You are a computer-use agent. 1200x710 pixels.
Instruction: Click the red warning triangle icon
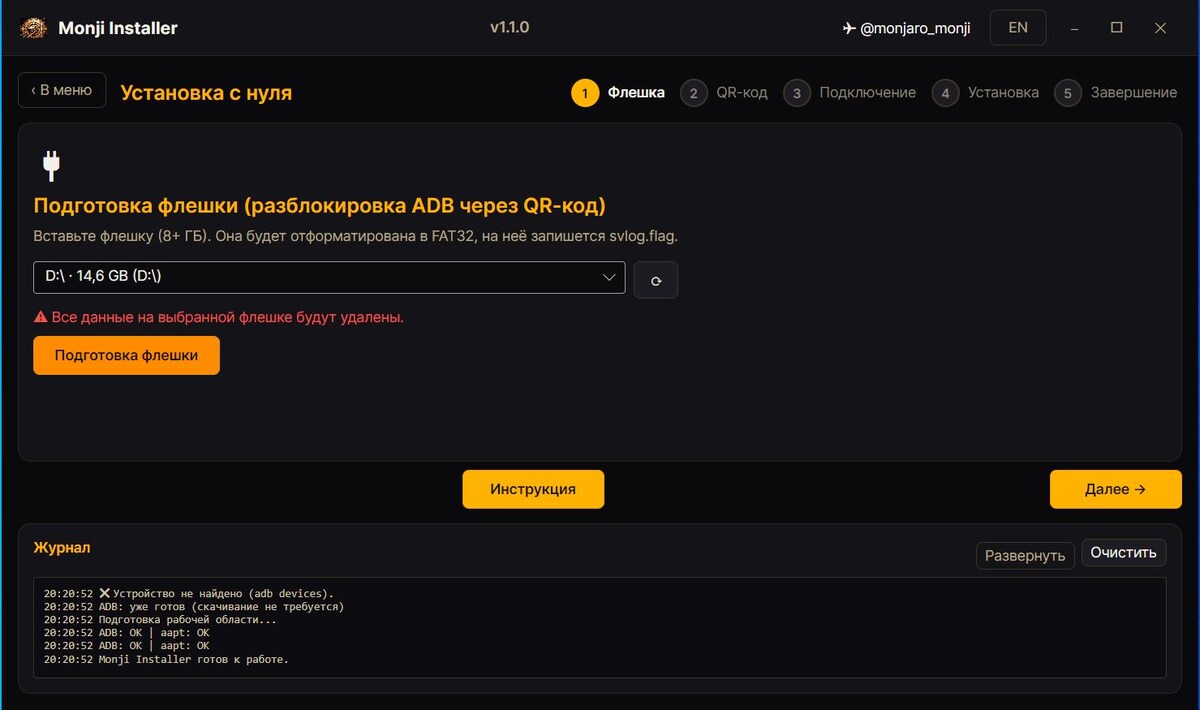click(x=41, y=317)
